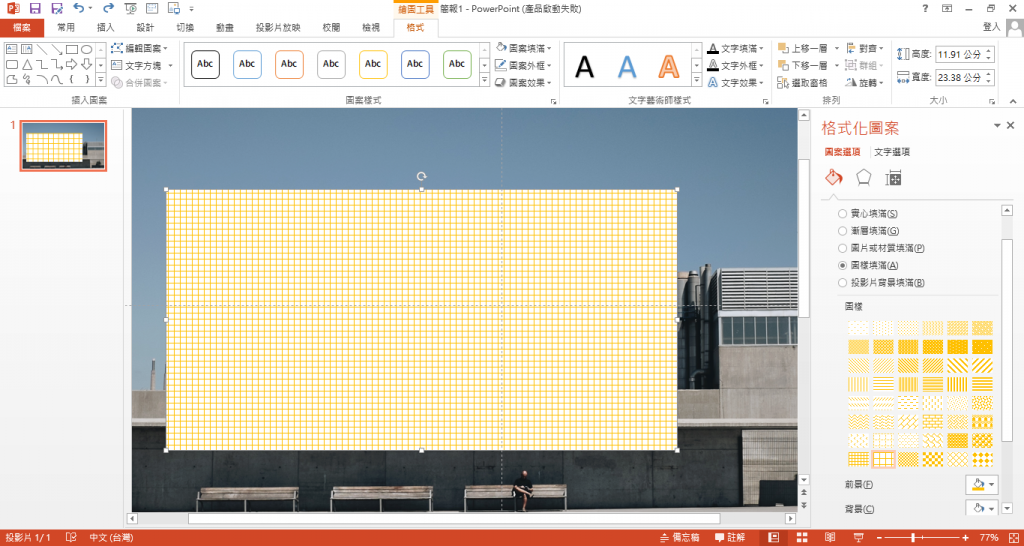The height and width of the screenshot is (546, 1024).
Task: Apply the black A WordArt style
Action: point(584,66)
